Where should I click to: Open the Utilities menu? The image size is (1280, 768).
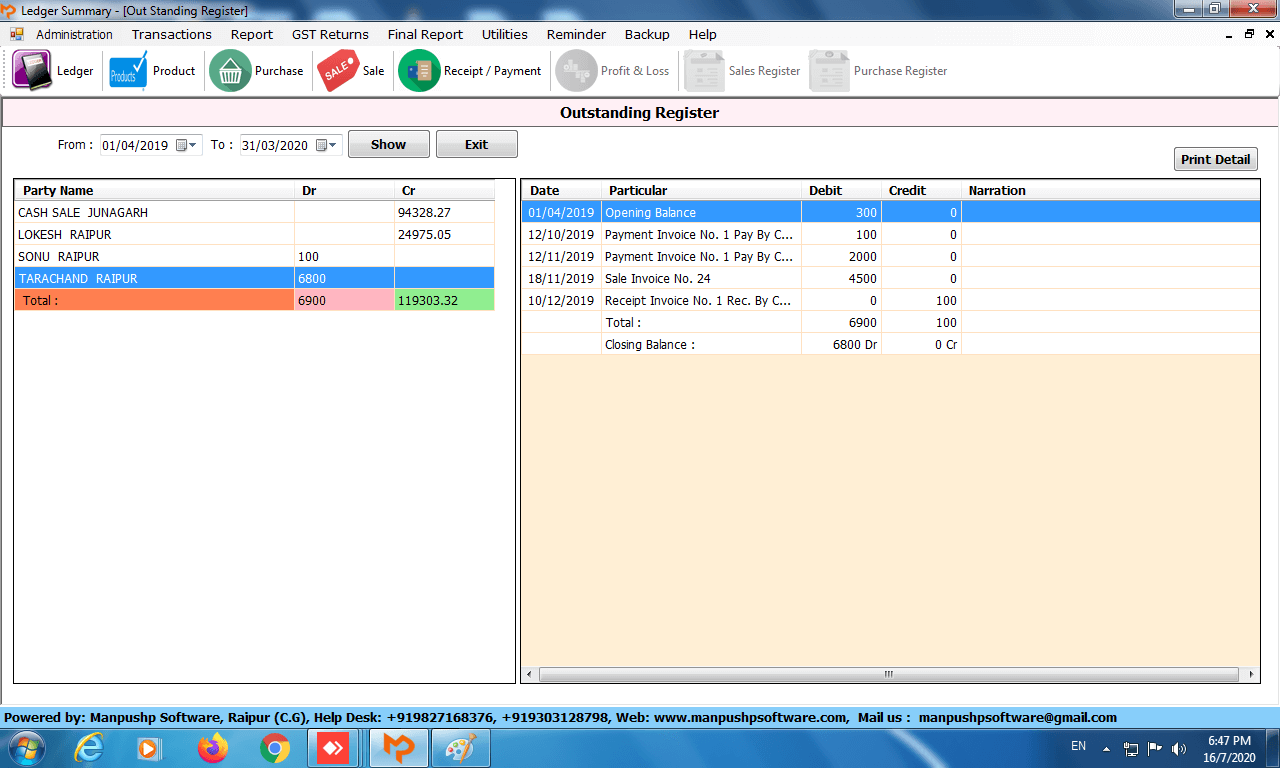(505, 34)
